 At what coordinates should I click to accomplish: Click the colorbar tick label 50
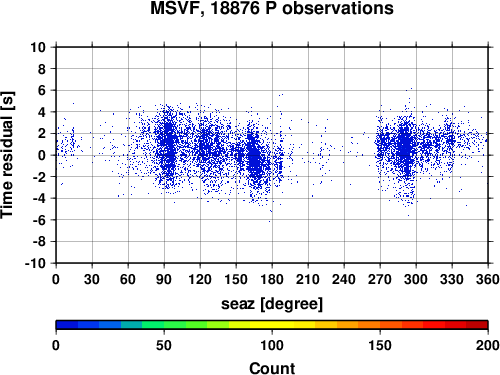coord(164,345)
